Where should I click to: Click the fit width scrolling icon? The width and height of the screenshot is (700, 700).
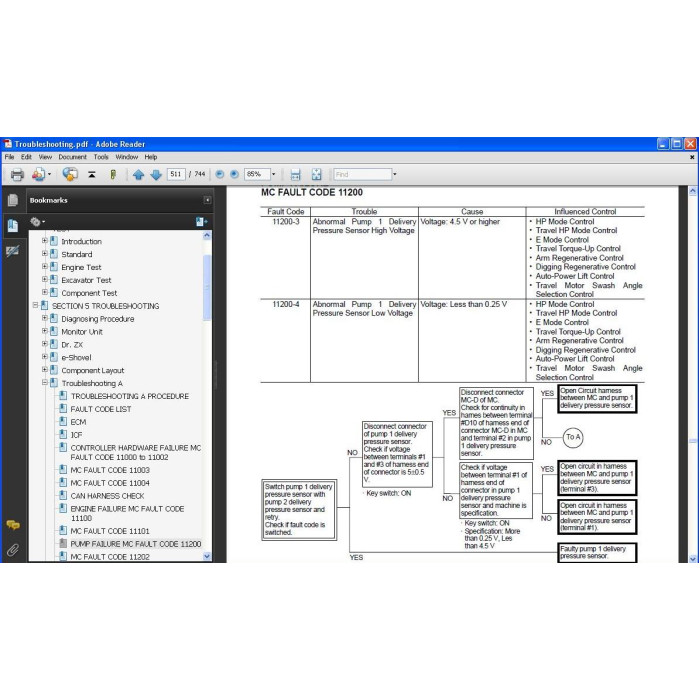tap(296, 175)
